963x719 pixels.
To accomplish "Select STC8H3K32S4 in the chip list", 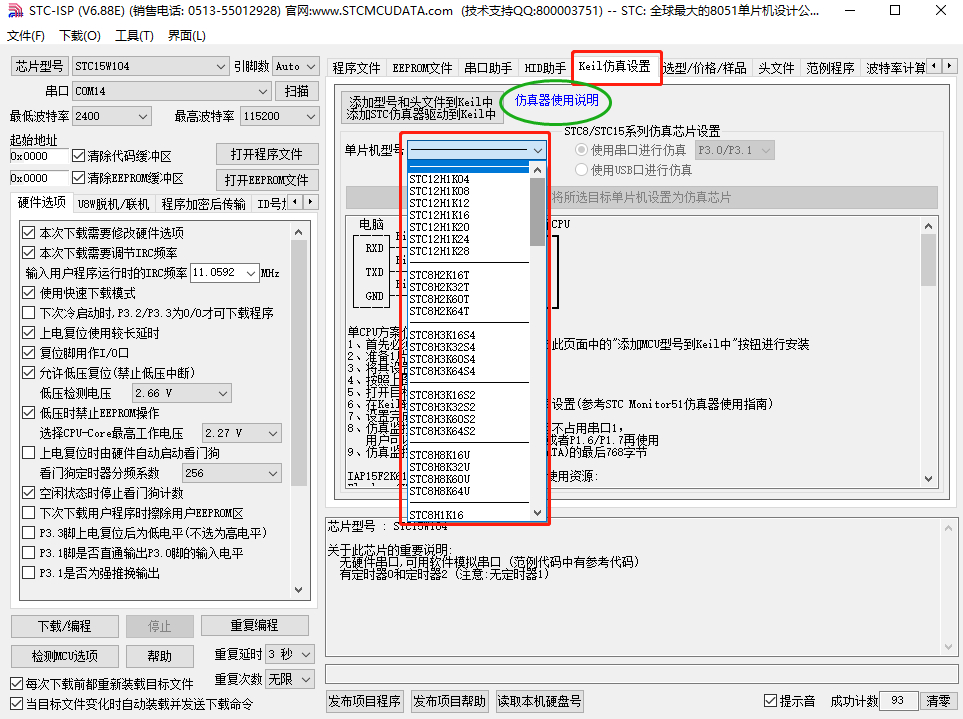I will coord(469,347).
